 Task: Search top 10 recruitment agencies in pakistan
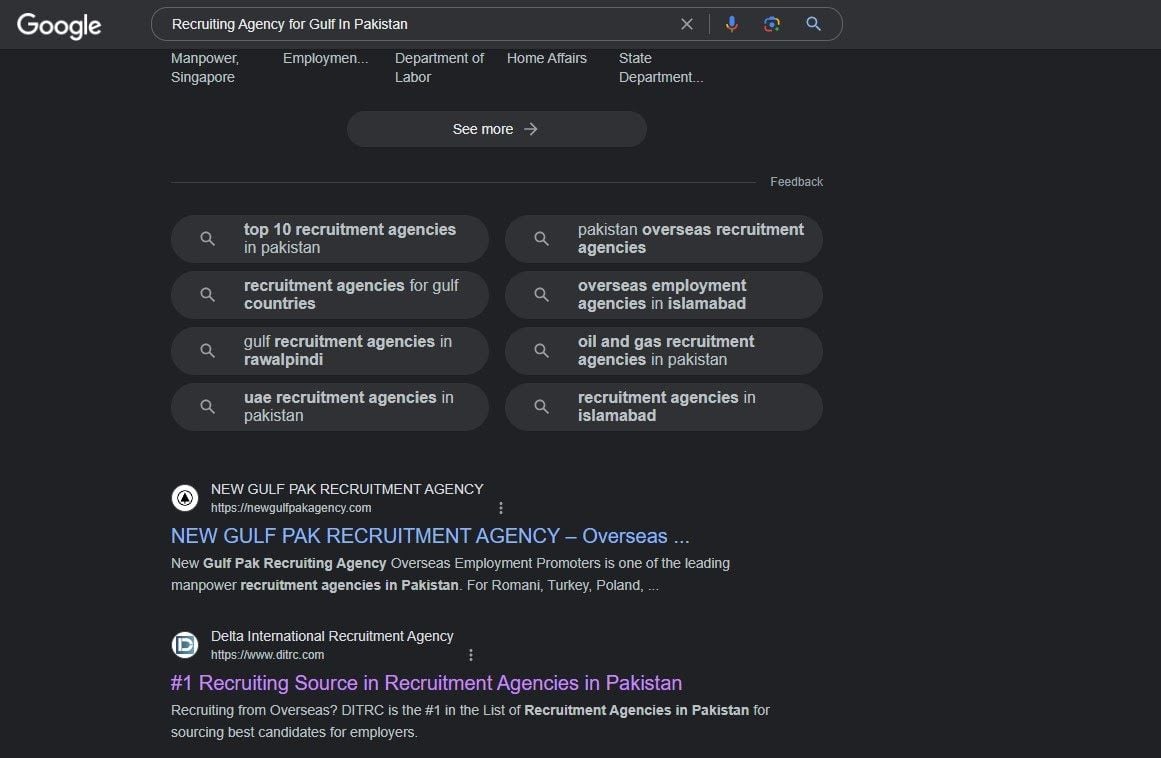coord(330,239)
